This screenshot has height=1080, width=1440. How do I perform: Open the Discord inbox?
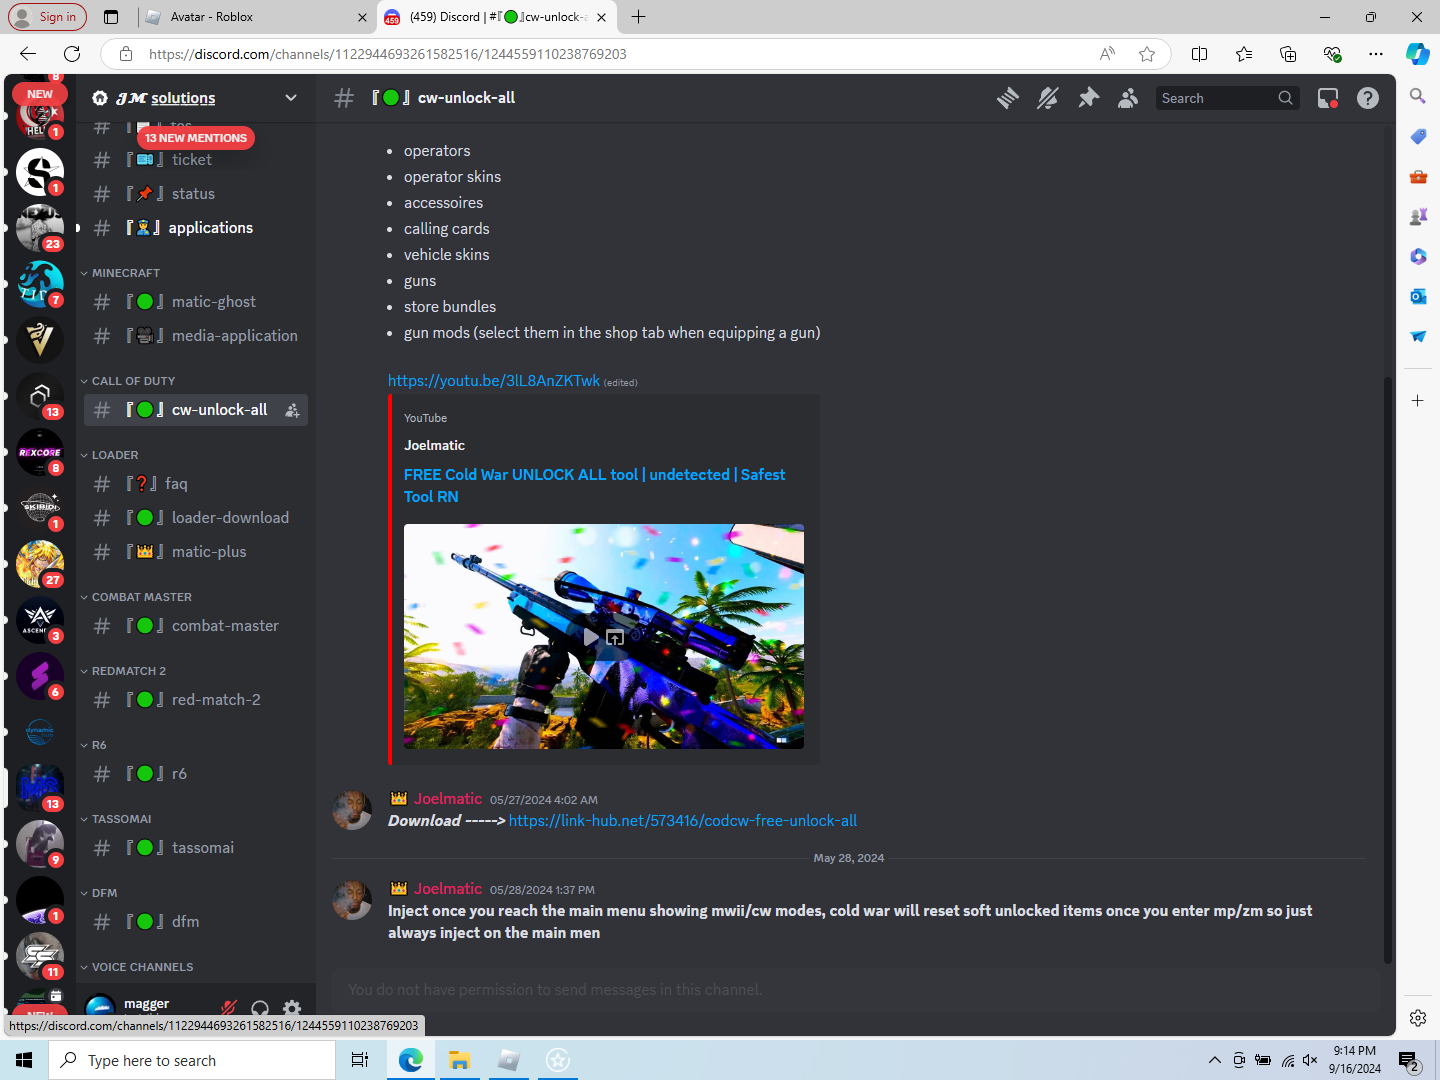[1328, 98]
